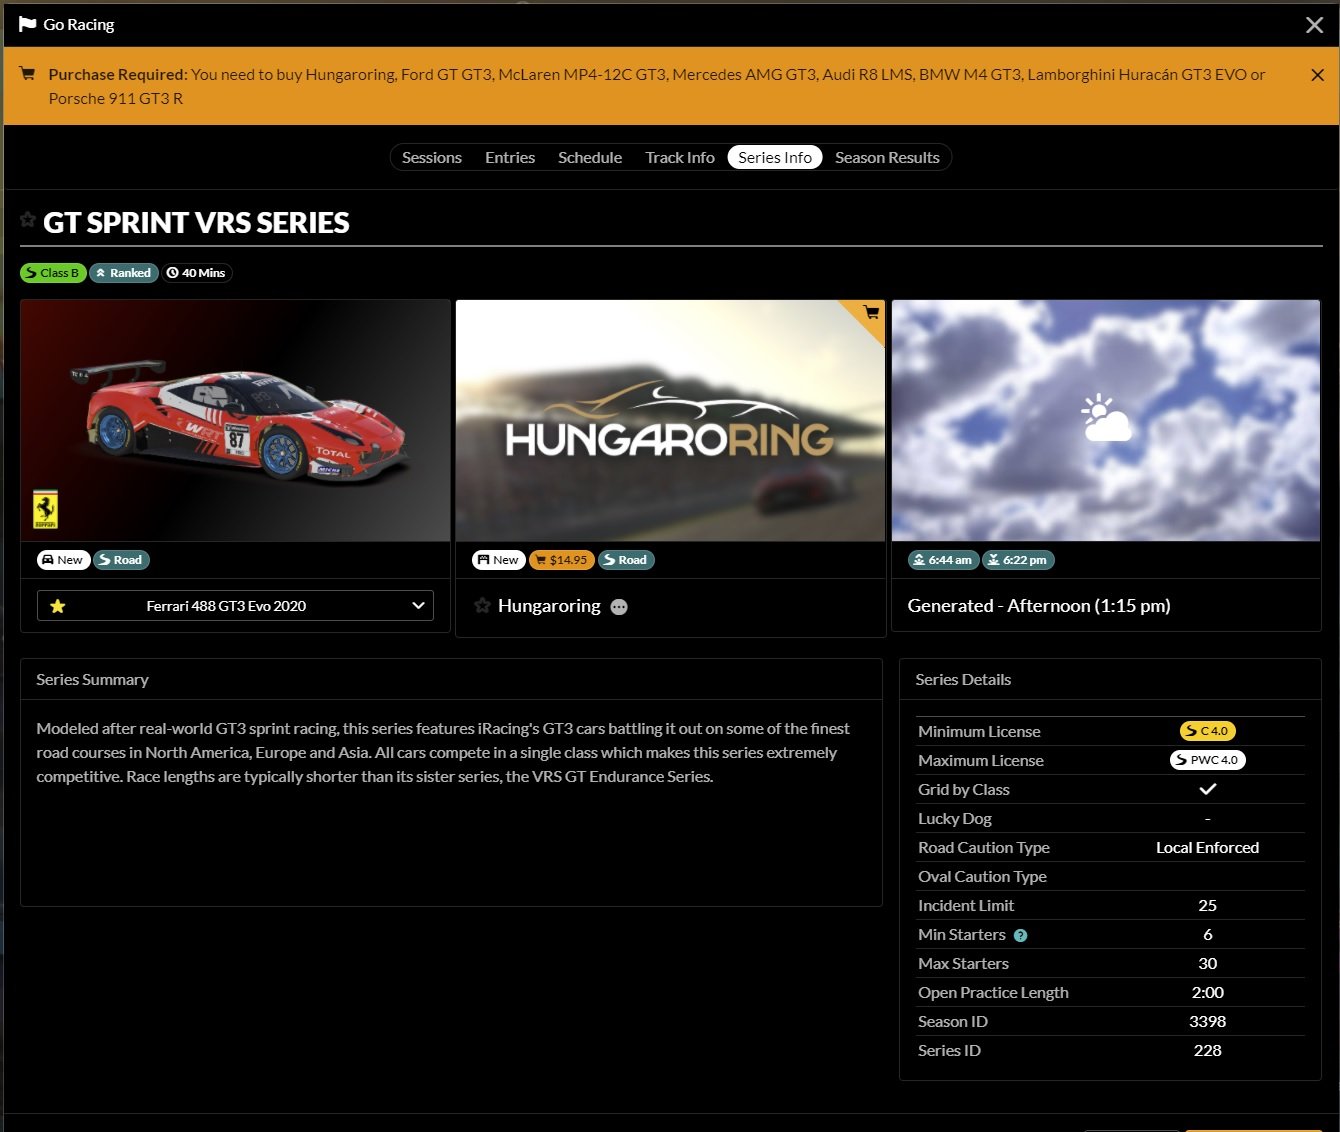Click the Class B license badge
Screen dimensions: 1340x1132
(53, 273)
